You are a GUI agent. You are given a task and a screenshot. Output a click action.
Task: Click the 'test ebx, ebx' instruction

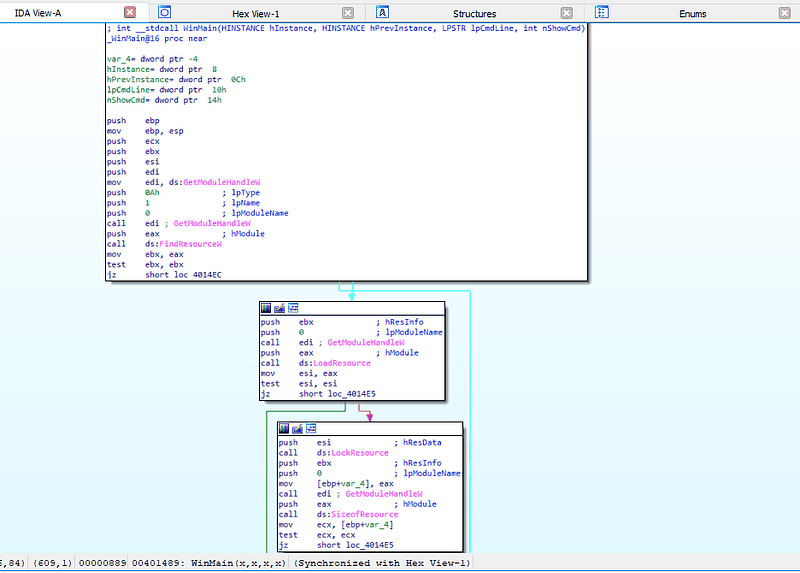pyautogui.click(x=145, y=264)
